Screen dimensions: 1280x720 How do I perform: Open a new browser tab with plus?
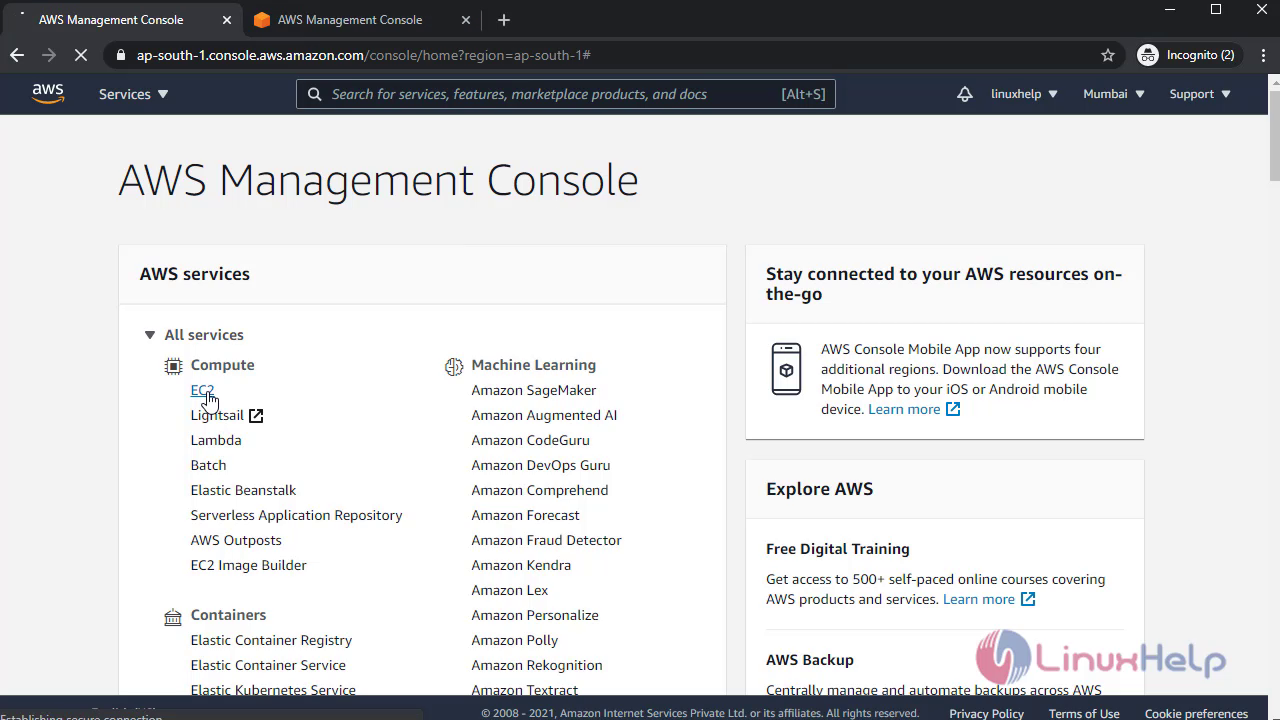click(504, 20)
